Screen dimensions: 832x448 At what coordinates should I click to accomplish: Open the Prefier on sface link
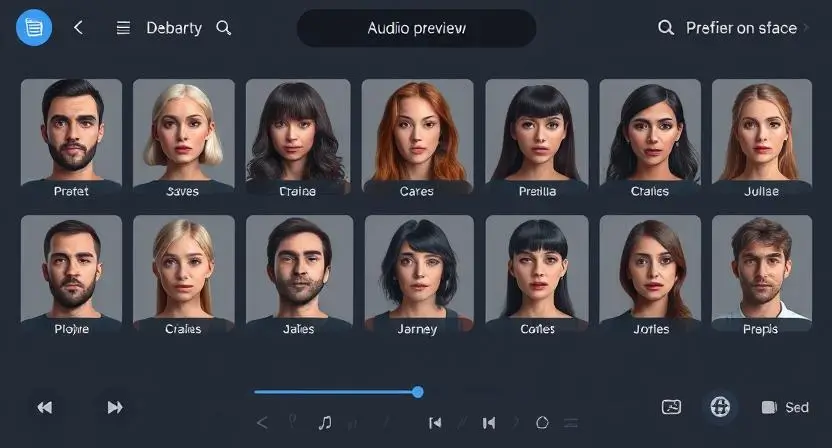[741, 28]
